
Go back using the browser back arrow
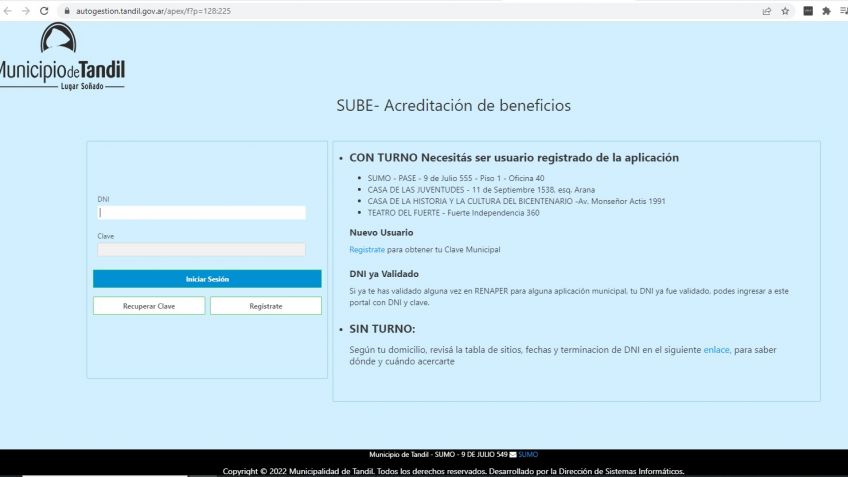coord(8,11)
